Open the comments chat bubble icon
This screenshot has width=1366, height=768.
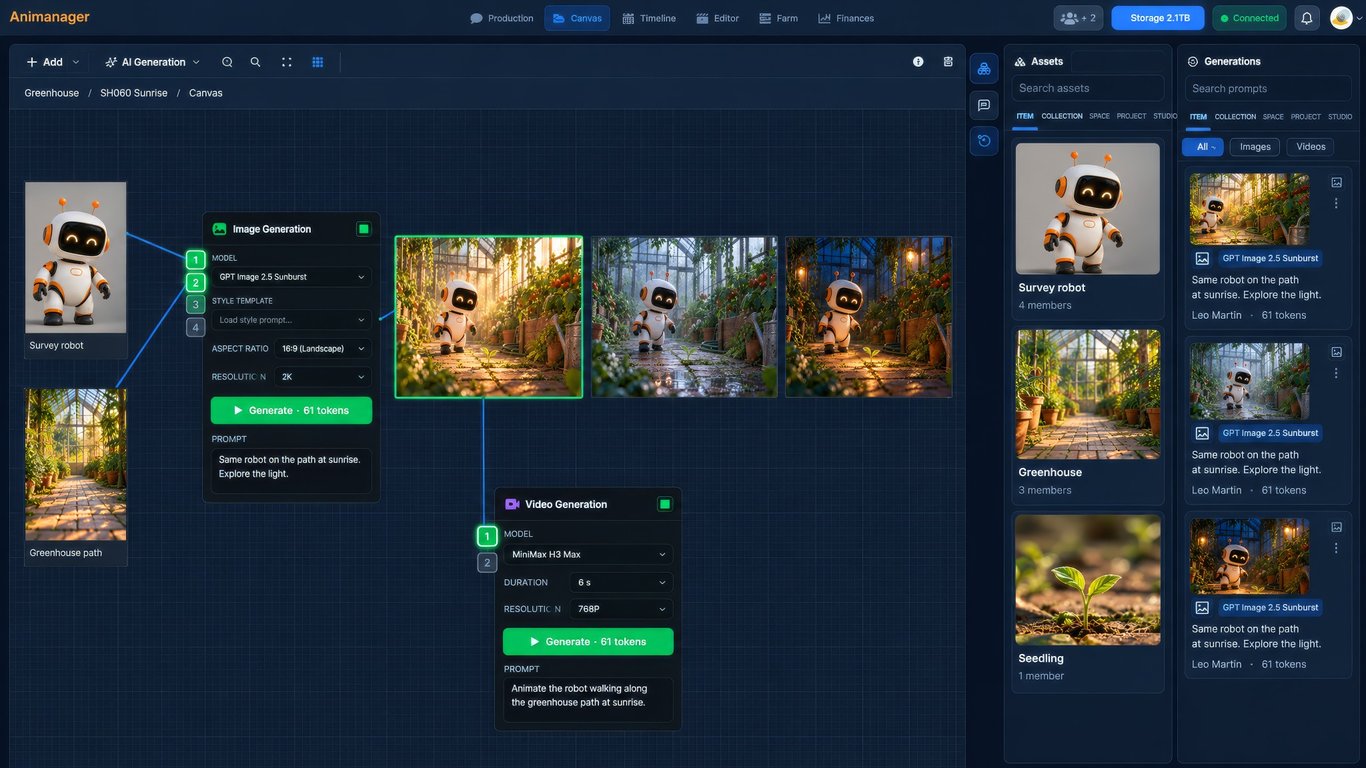[x=984, y=105]
